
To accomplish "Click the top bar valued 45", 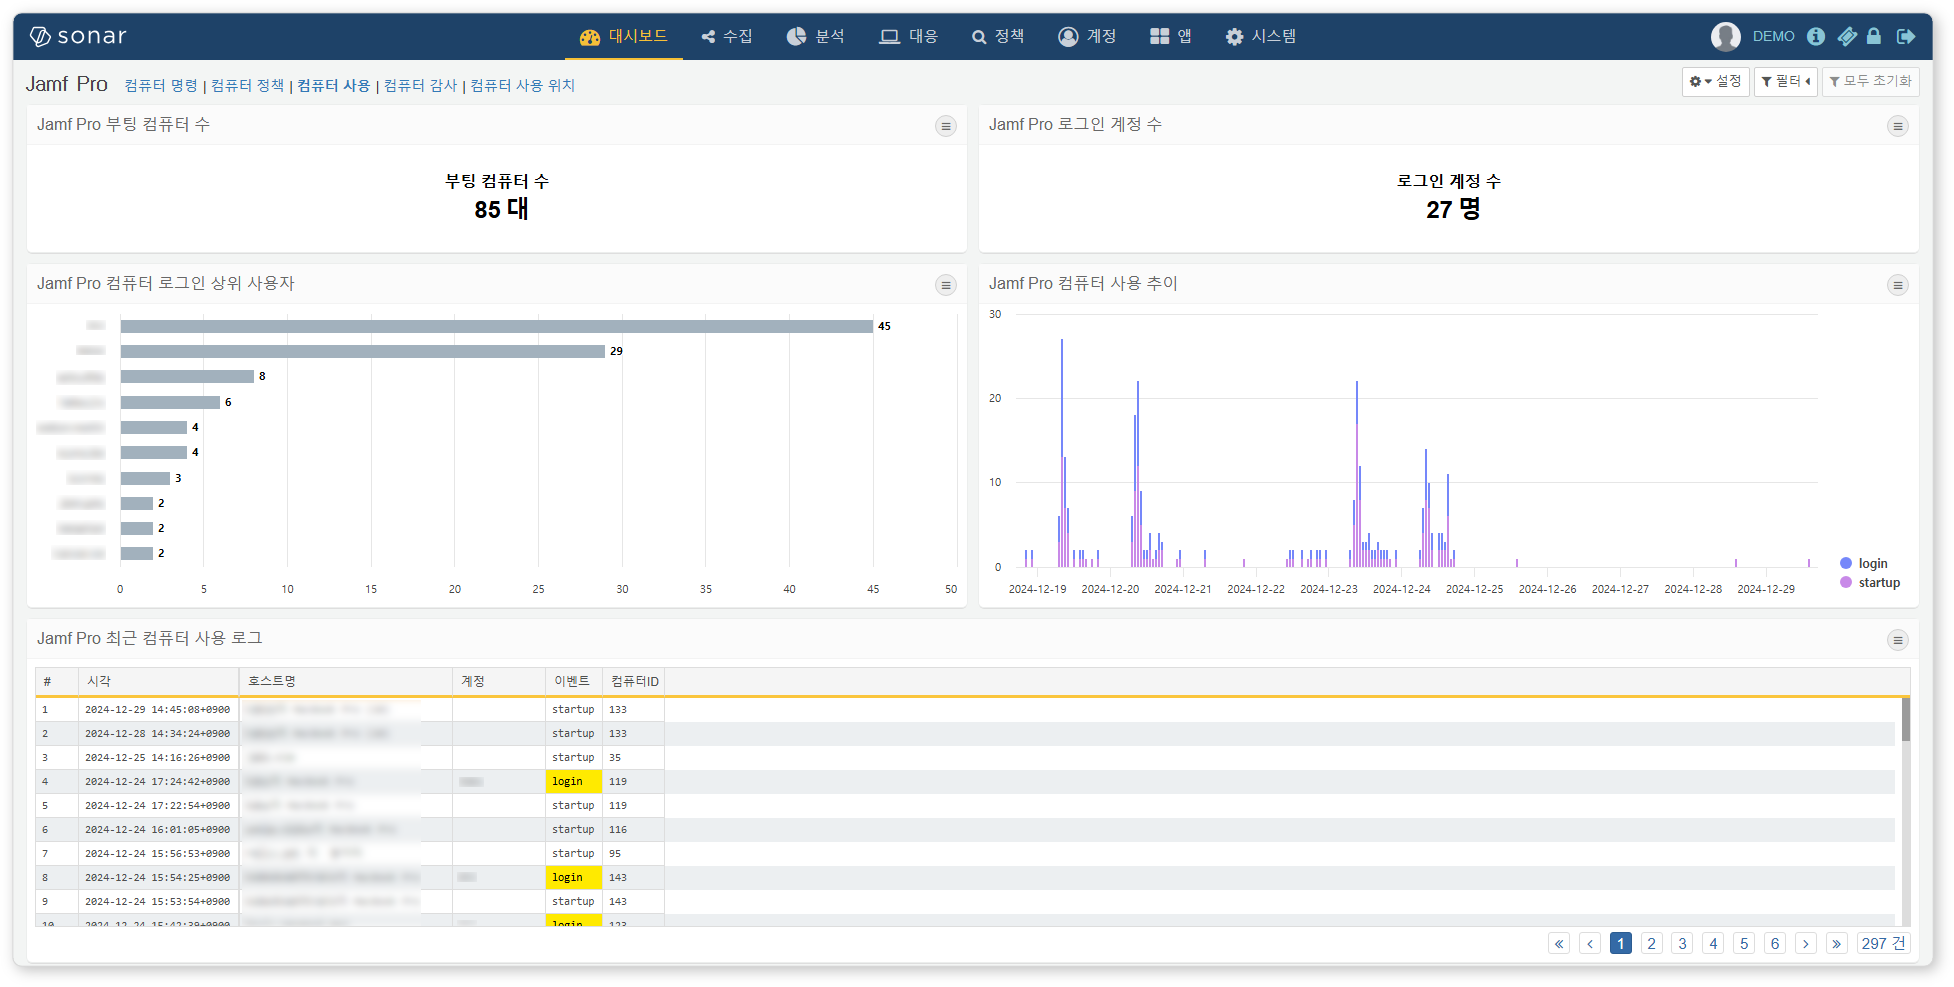I will [497, 326].
